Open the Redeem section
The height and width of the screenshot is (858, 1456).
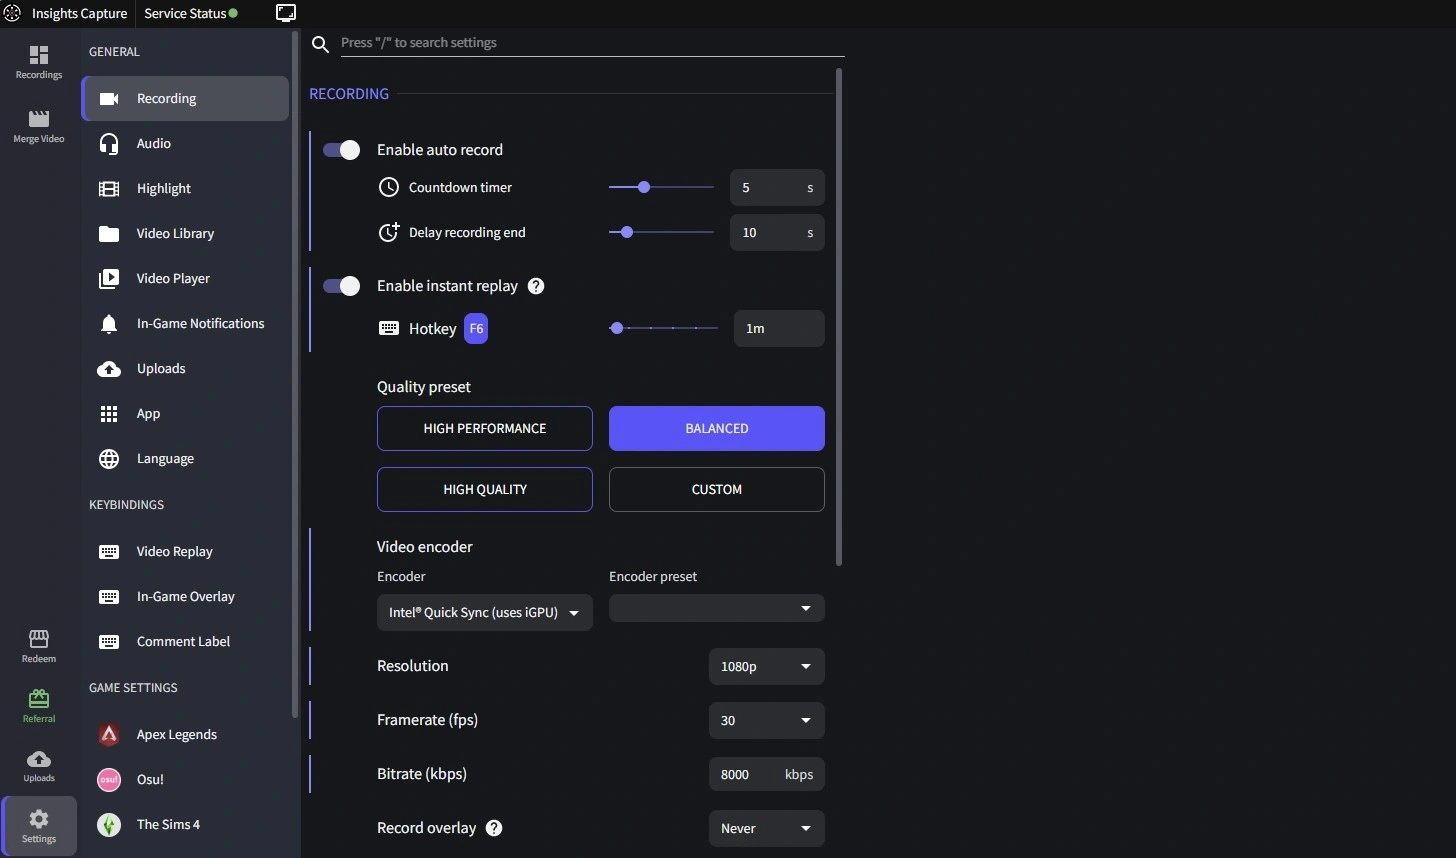tap(38, 645)
